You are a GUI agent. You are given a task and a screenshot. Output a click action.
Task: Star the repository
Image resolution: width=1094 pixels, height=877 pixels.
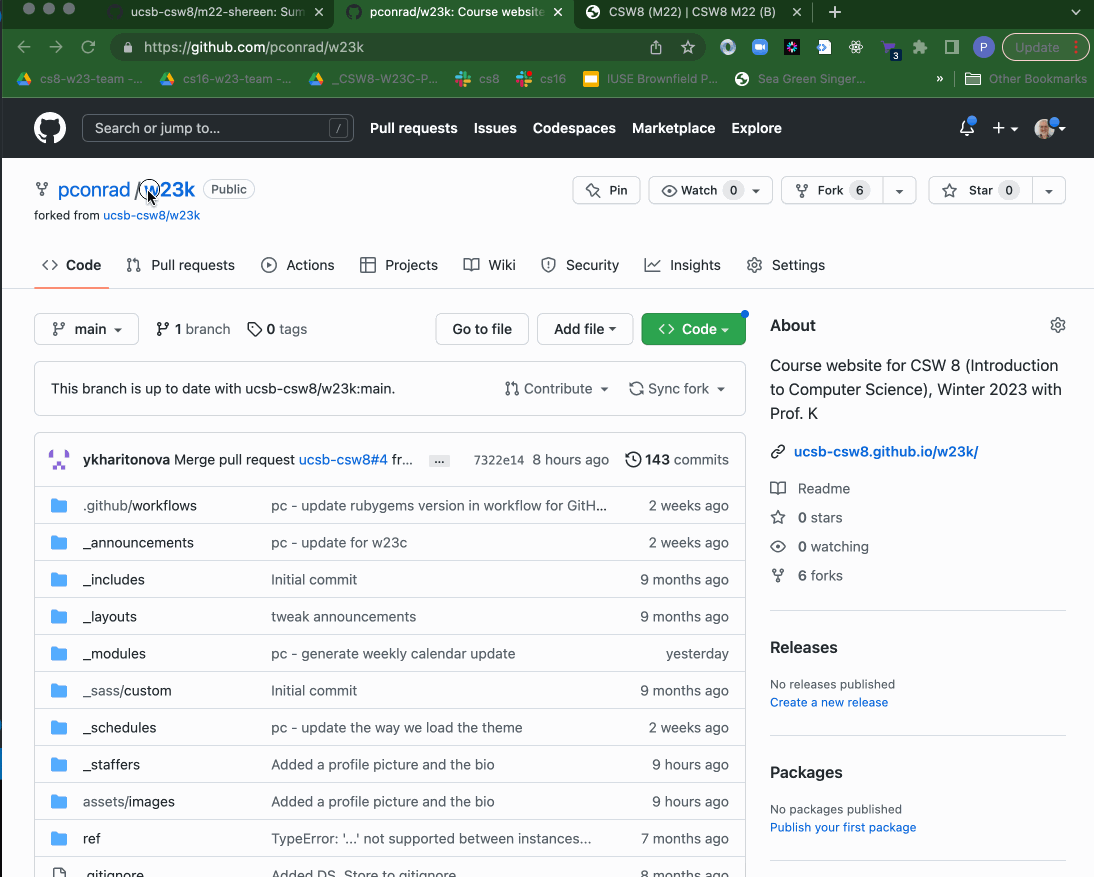980,190
